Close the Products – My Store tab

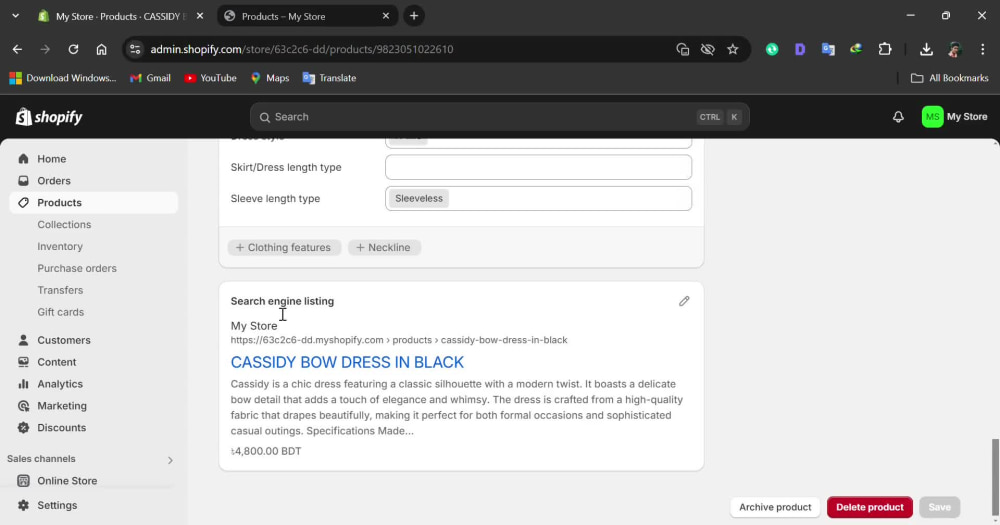click(386, 16)
